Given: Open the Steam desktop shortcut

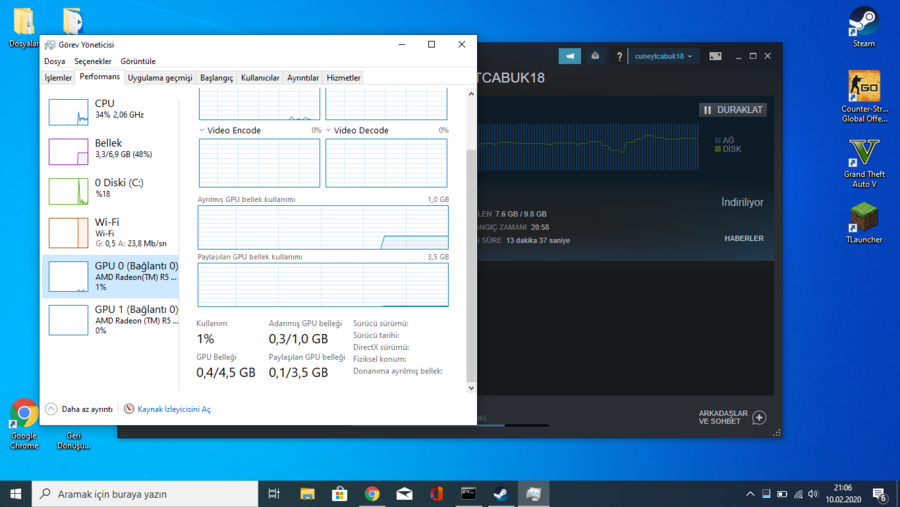Looking at the screenshot, I should pyautogui.click(x=863, y=27).
